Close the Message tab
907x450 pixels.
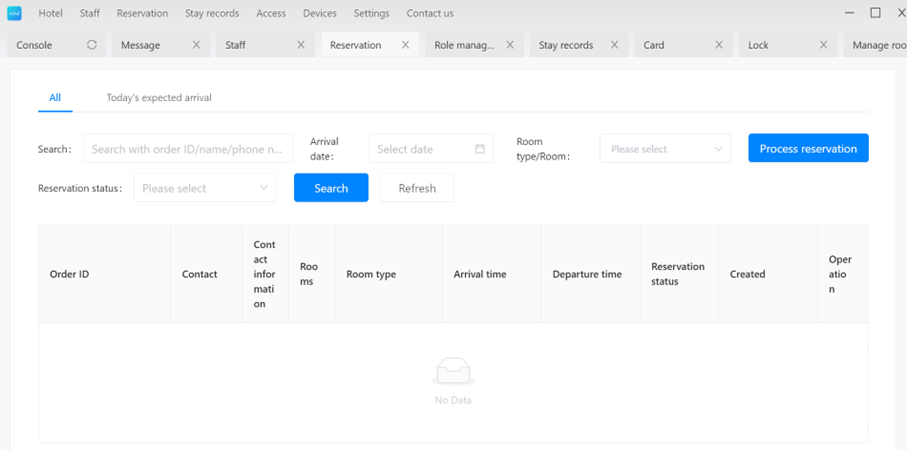pos(196,45)
